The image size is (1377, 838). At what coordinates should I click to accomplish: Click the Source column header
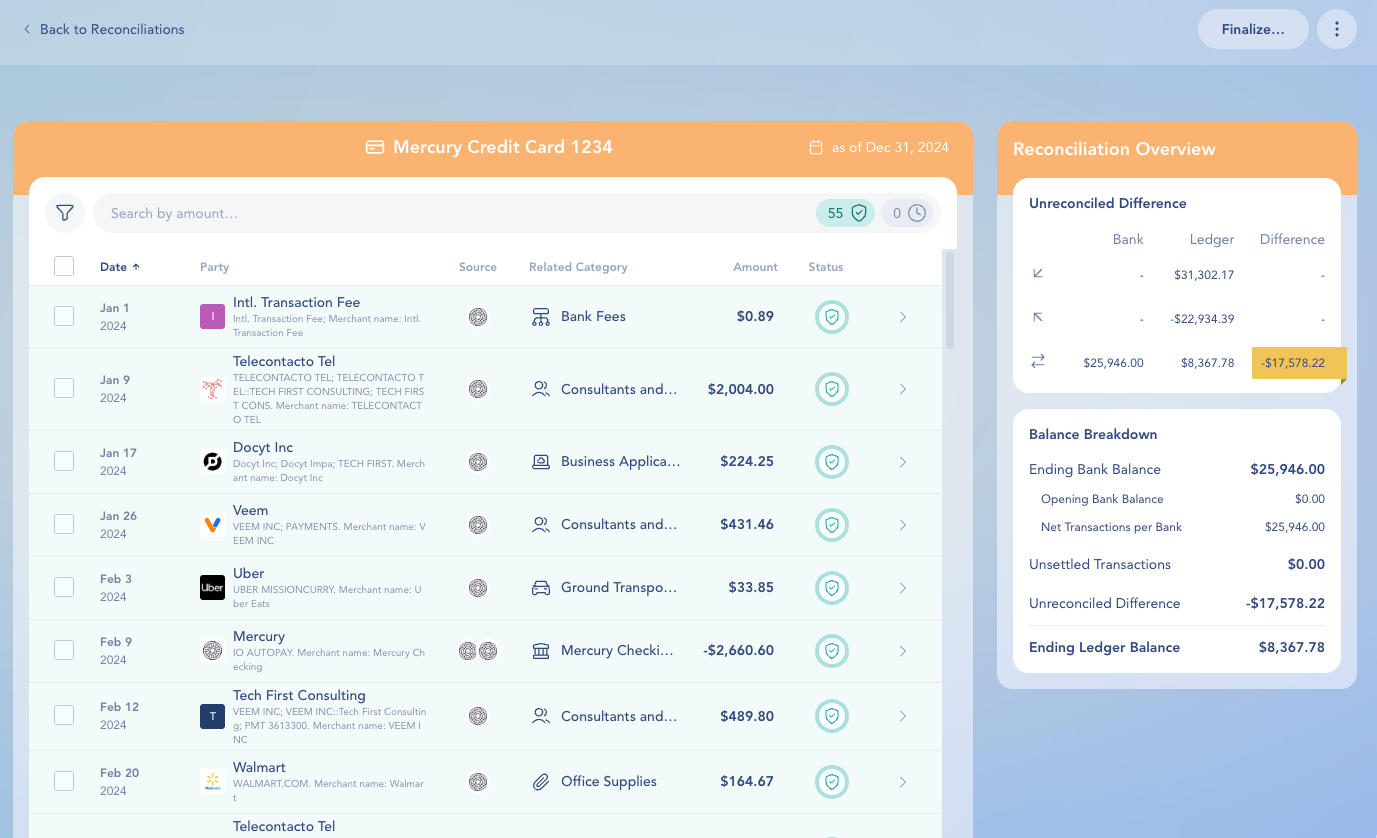(x=478, y=267)
